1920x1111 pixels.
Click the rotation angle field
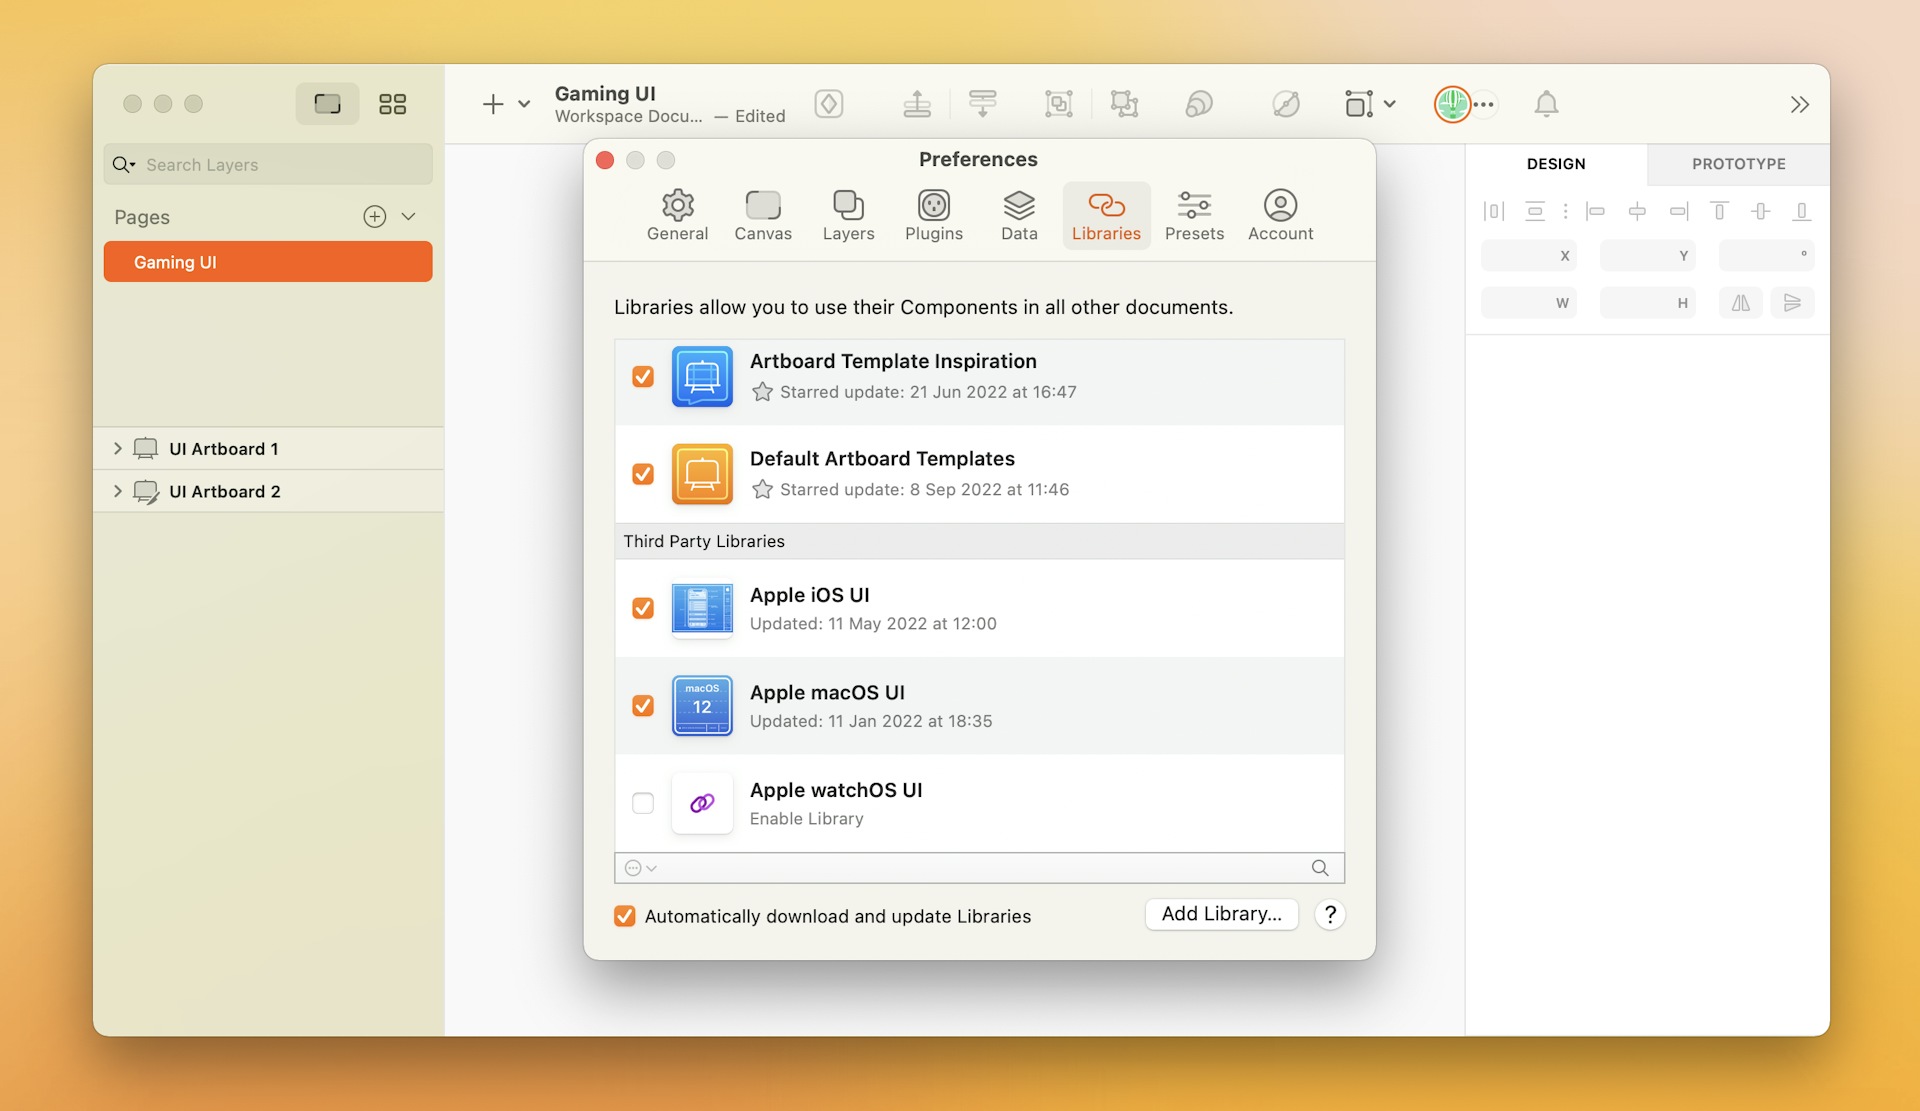pos(1766,256)
